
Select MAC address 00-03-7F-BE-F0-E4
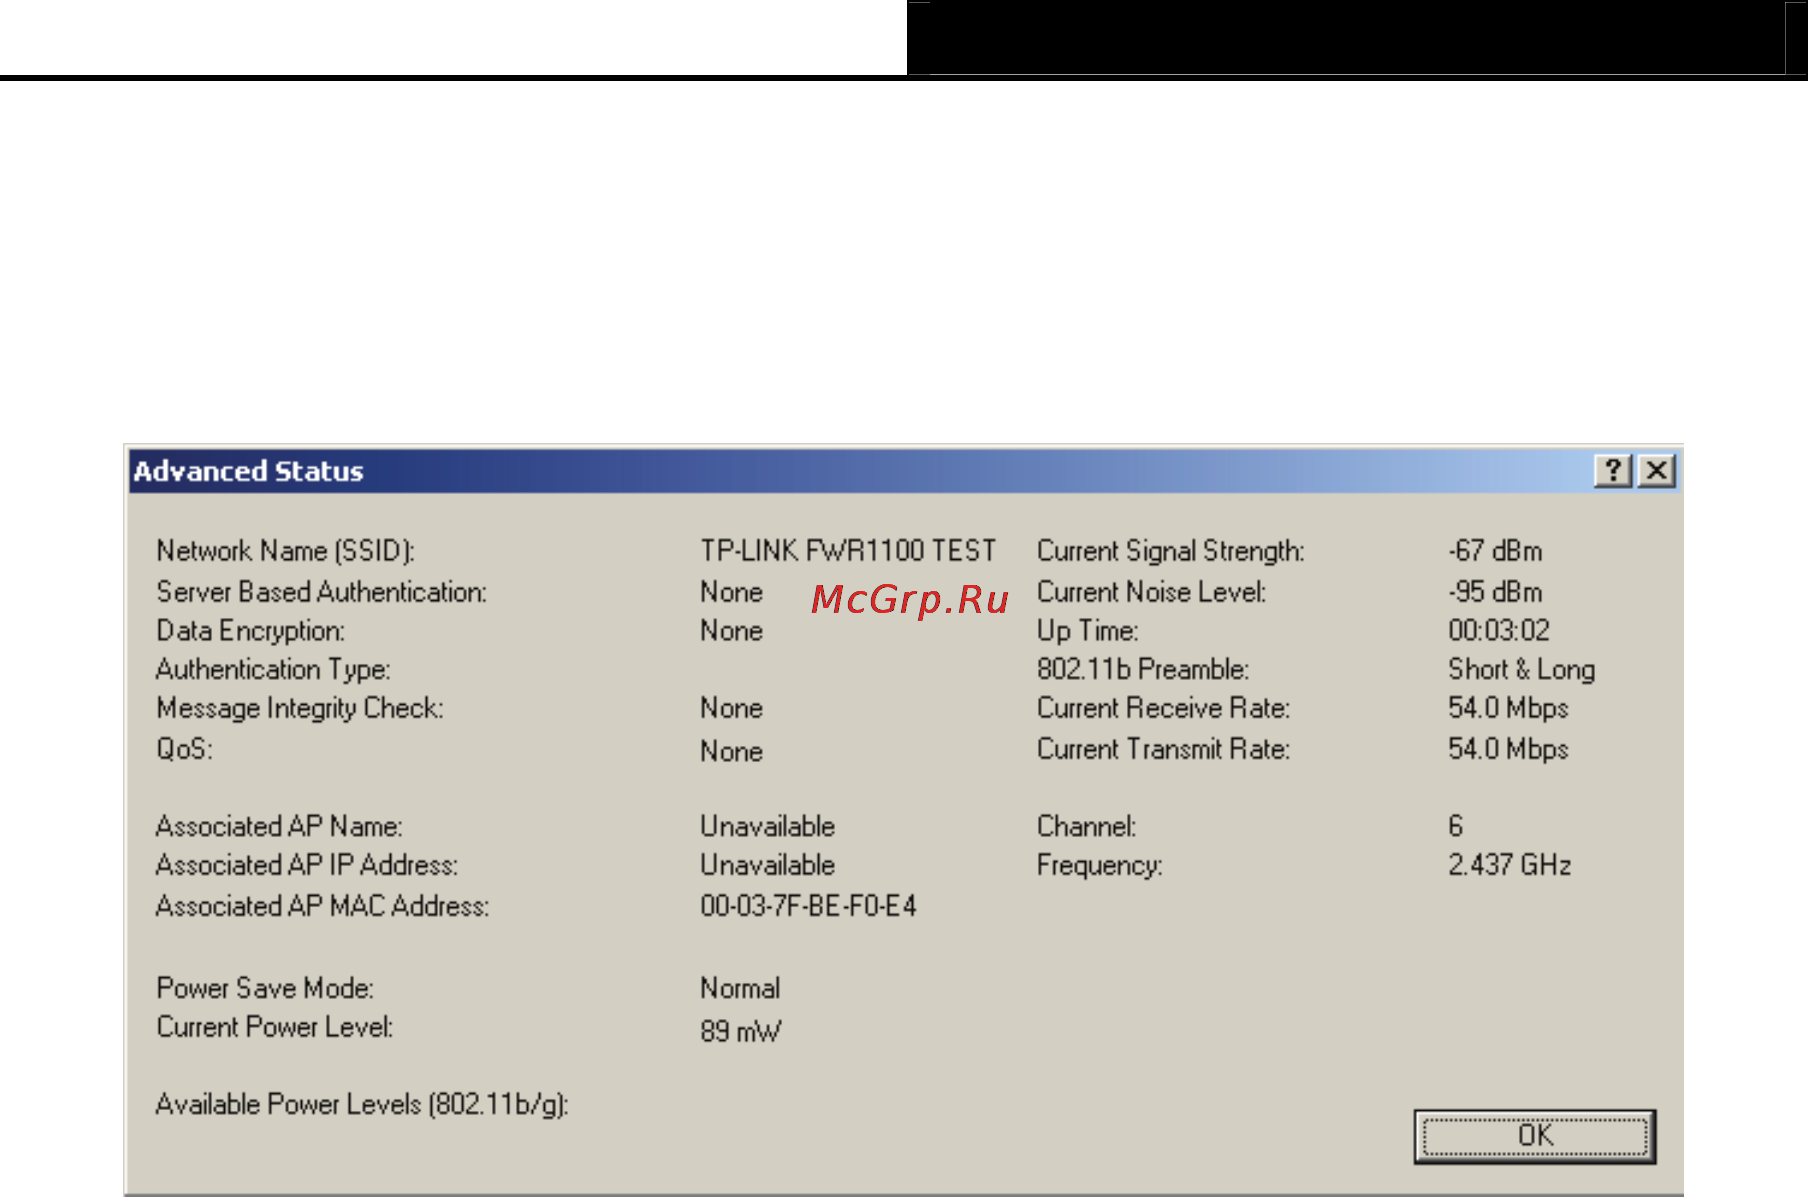pos(808,906)
